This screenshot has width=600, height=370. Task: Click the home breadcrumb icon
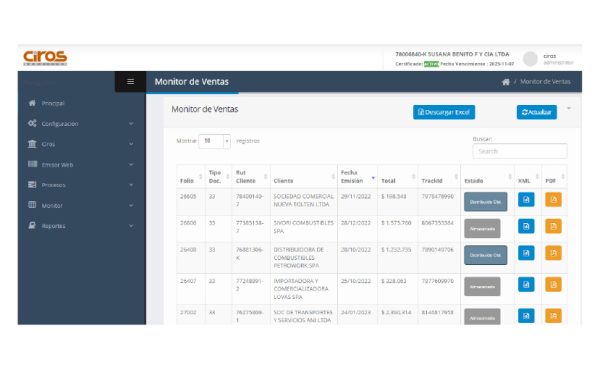506,82
